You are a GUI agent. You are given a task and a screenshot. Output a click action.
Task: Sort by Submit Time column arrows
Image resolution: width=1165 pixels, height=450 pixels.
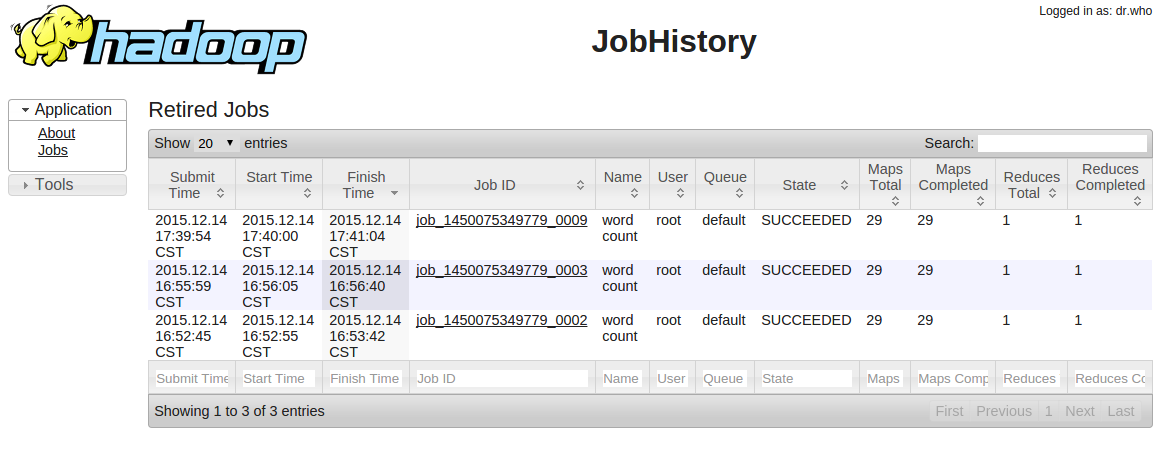pyautogui.click(x=220, y=193)
